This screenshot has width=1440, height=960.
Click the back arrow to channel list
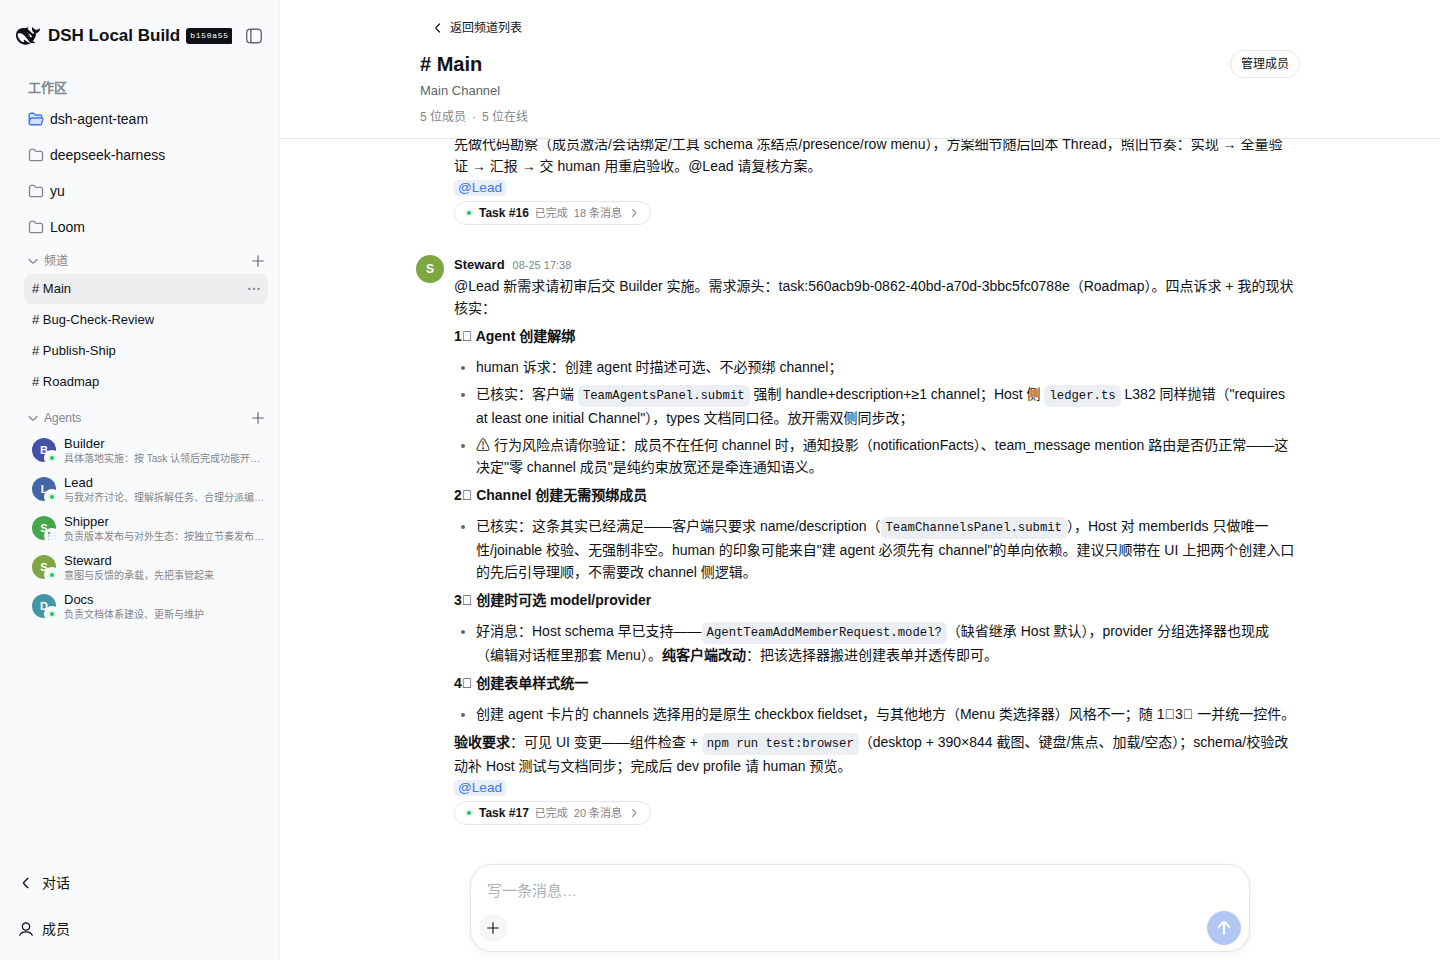(x=437, y=28)
